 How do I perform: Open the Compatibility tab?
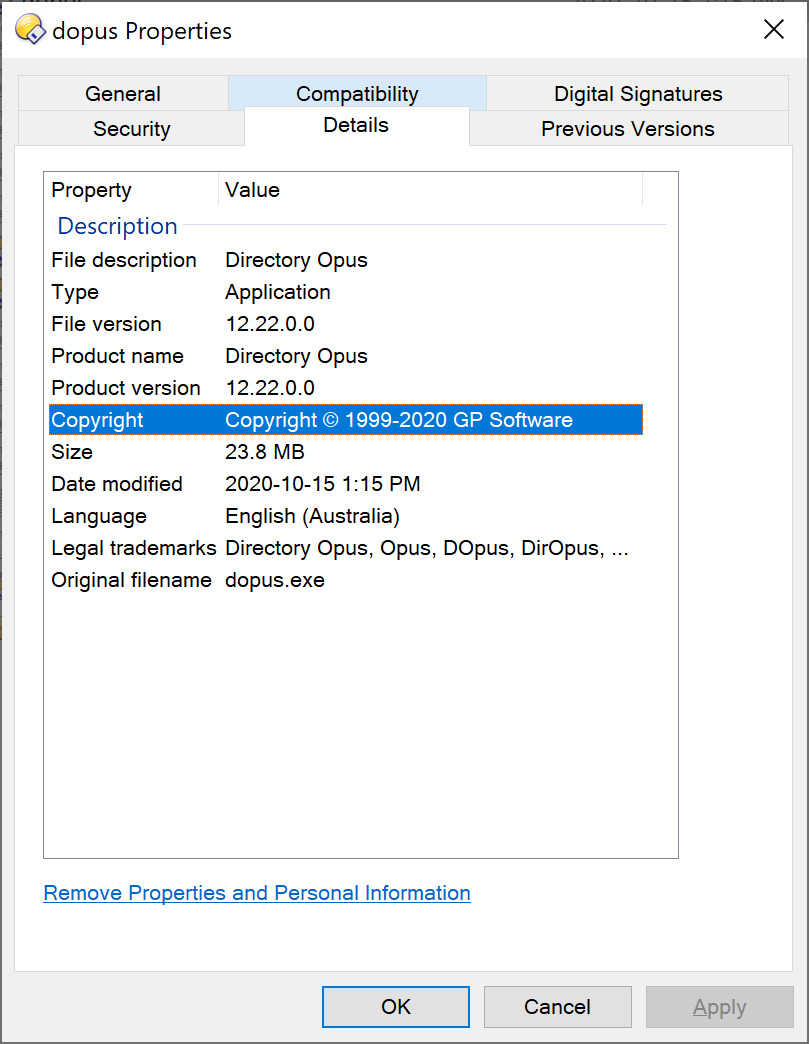(x=357, y=93)
